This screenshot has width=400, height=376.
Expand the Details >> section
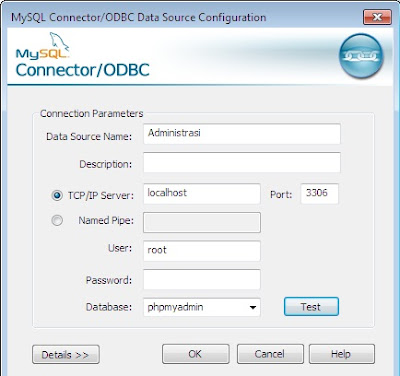pyautogui.click(x=66, y=354)
